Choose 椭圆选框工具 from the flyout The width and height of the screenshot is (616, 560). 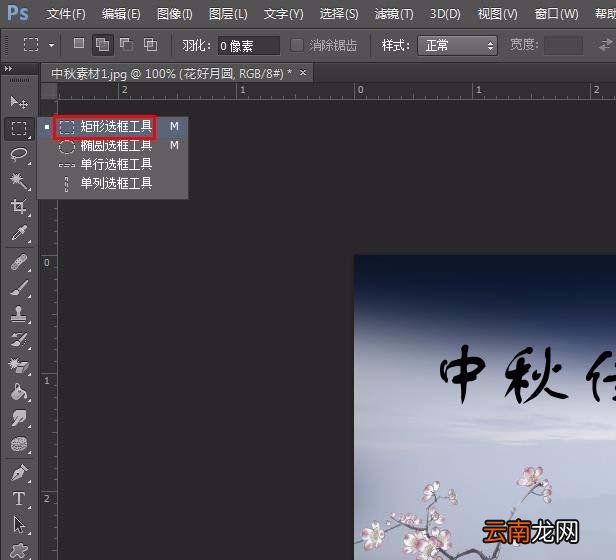(x=113, y=146)
